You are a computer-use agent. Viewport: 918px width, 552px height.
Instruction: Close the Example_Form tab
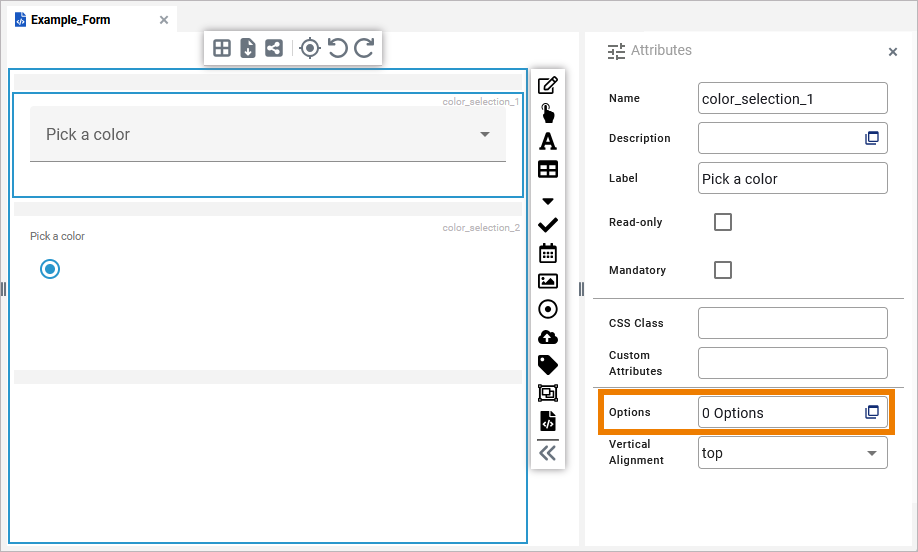click(164, 20)
